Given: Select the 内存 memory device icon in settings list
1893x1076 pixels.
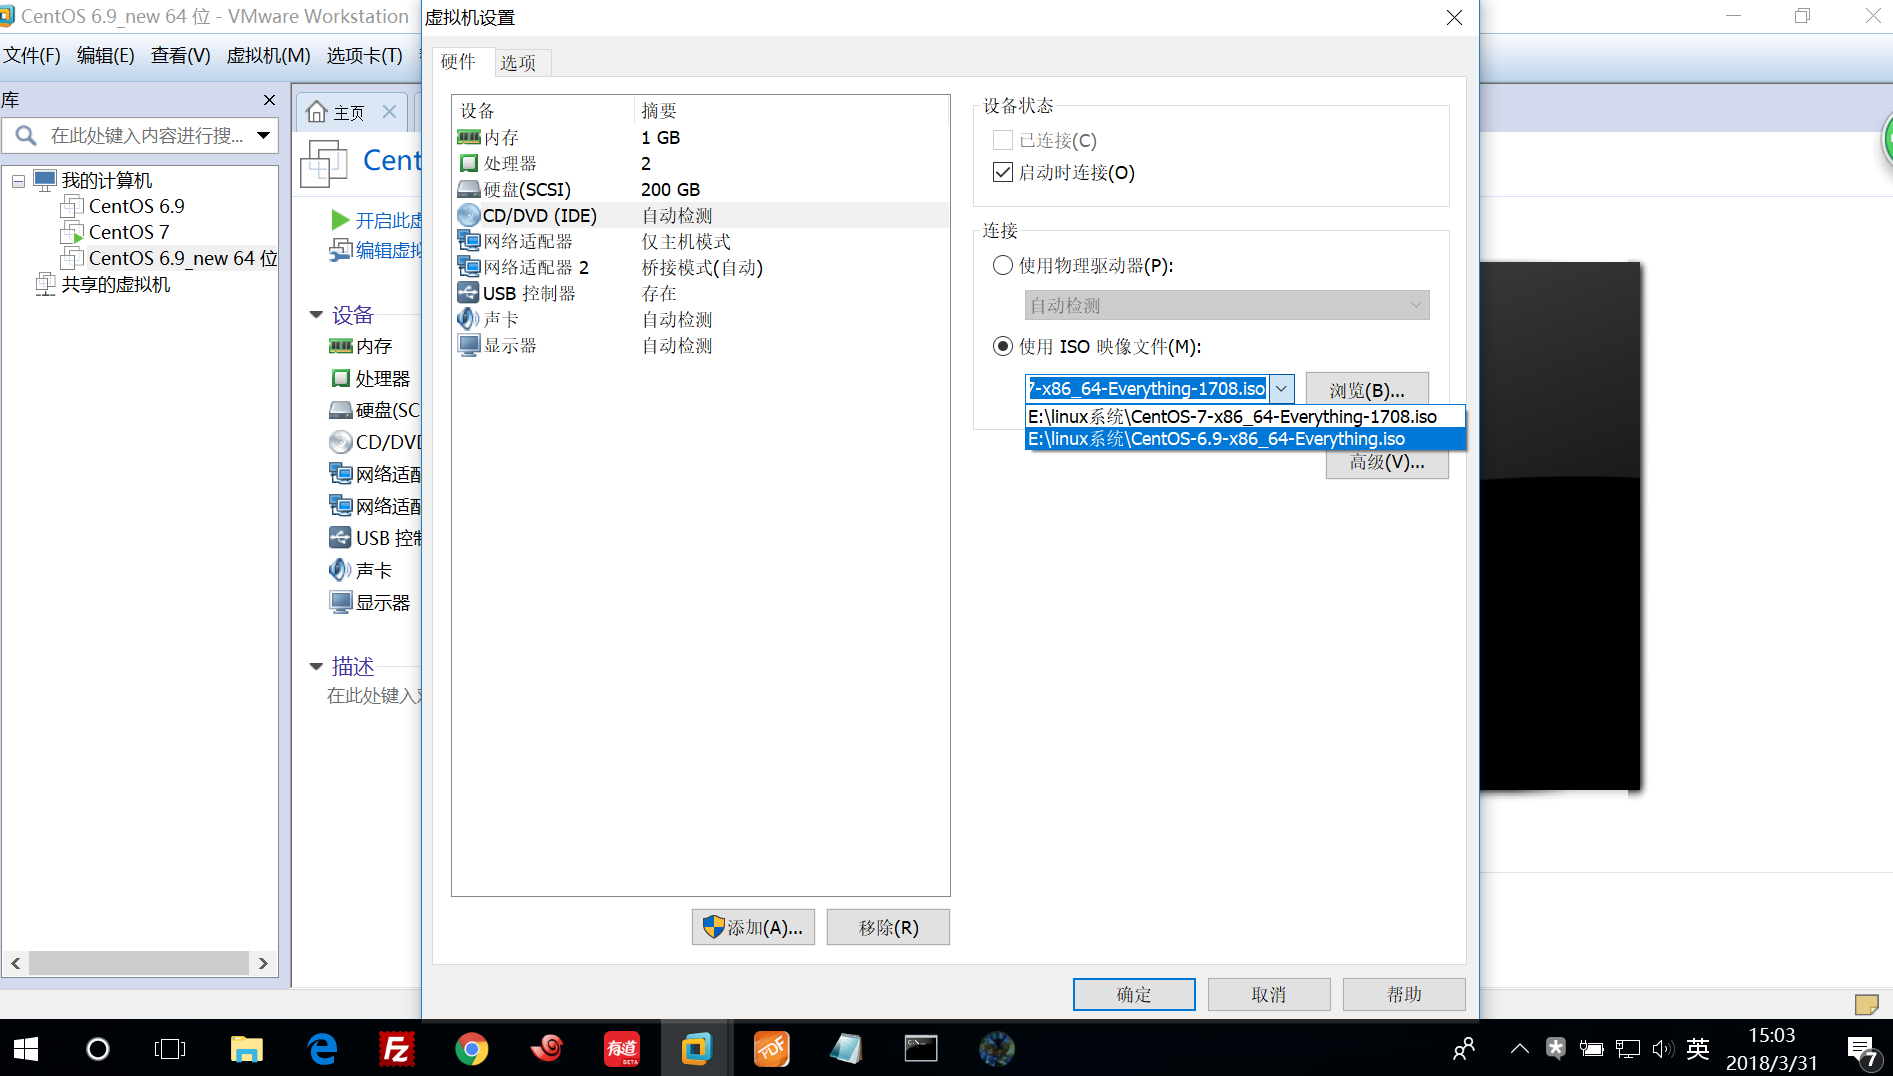Looking at the screenshot, I should (x=469, y=137).
